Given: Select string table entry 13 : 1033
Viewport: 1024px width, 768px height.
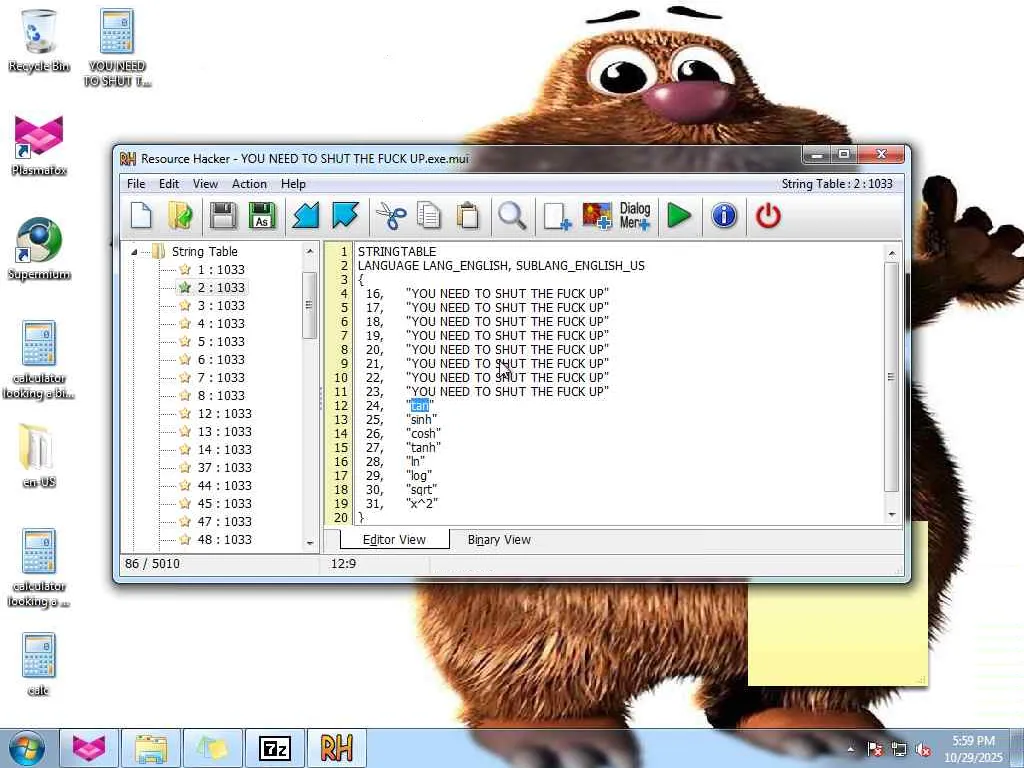Looking at the screenshot, I should click(224, 432).
